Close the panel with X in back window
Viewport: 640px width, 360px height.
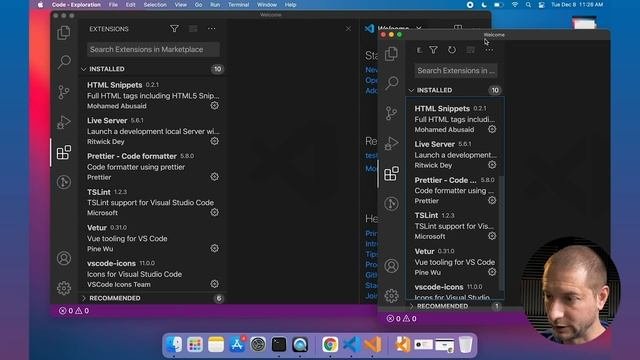tap(348, 29)
